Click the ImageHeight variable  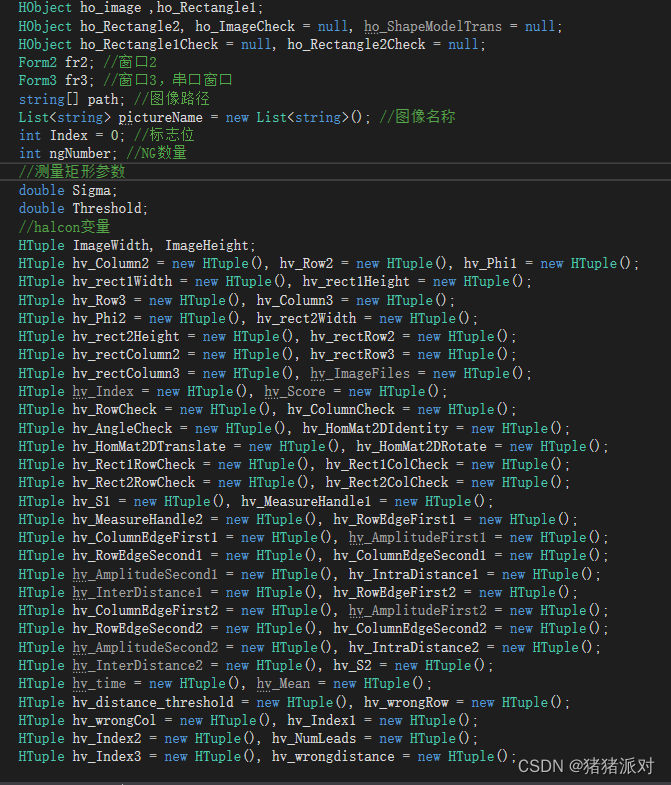(207, 245)
